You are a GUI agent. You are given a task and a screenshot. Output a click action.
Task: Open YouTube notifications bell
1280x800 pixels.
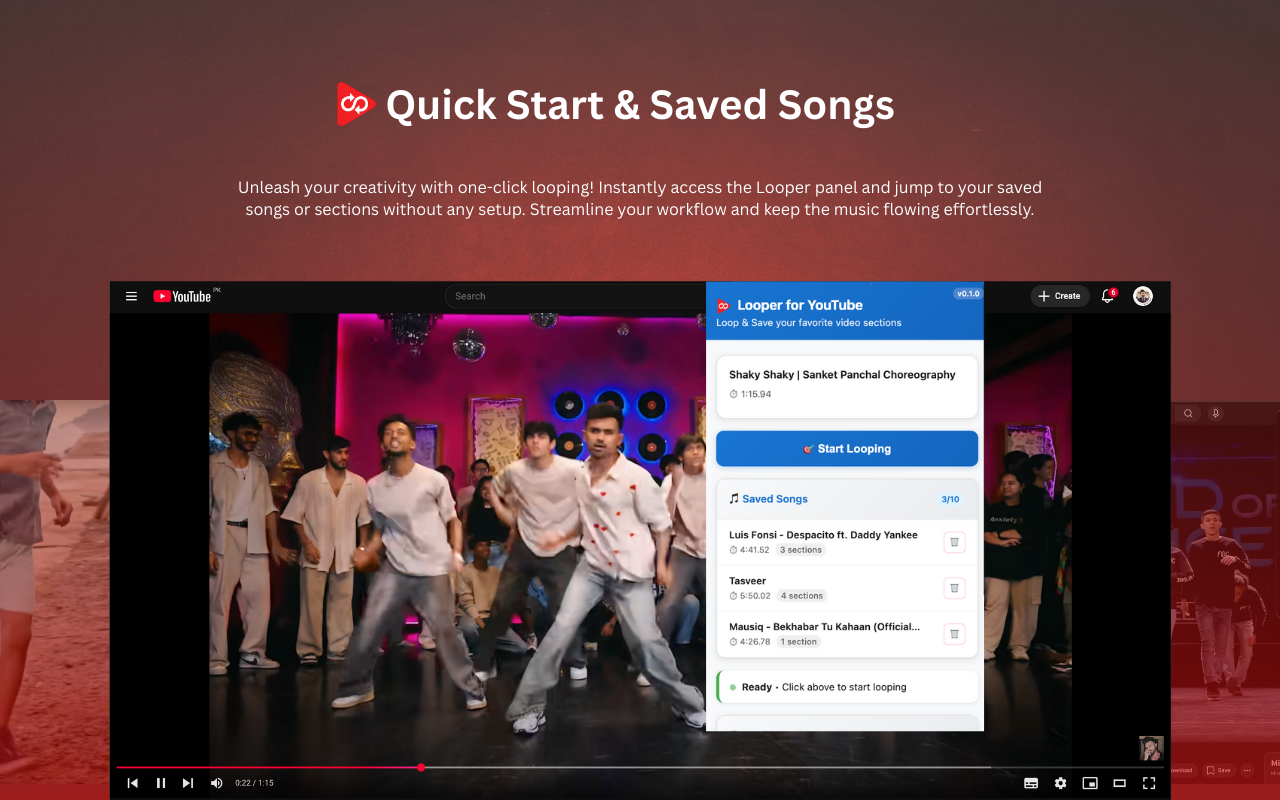pos(1106,295)
